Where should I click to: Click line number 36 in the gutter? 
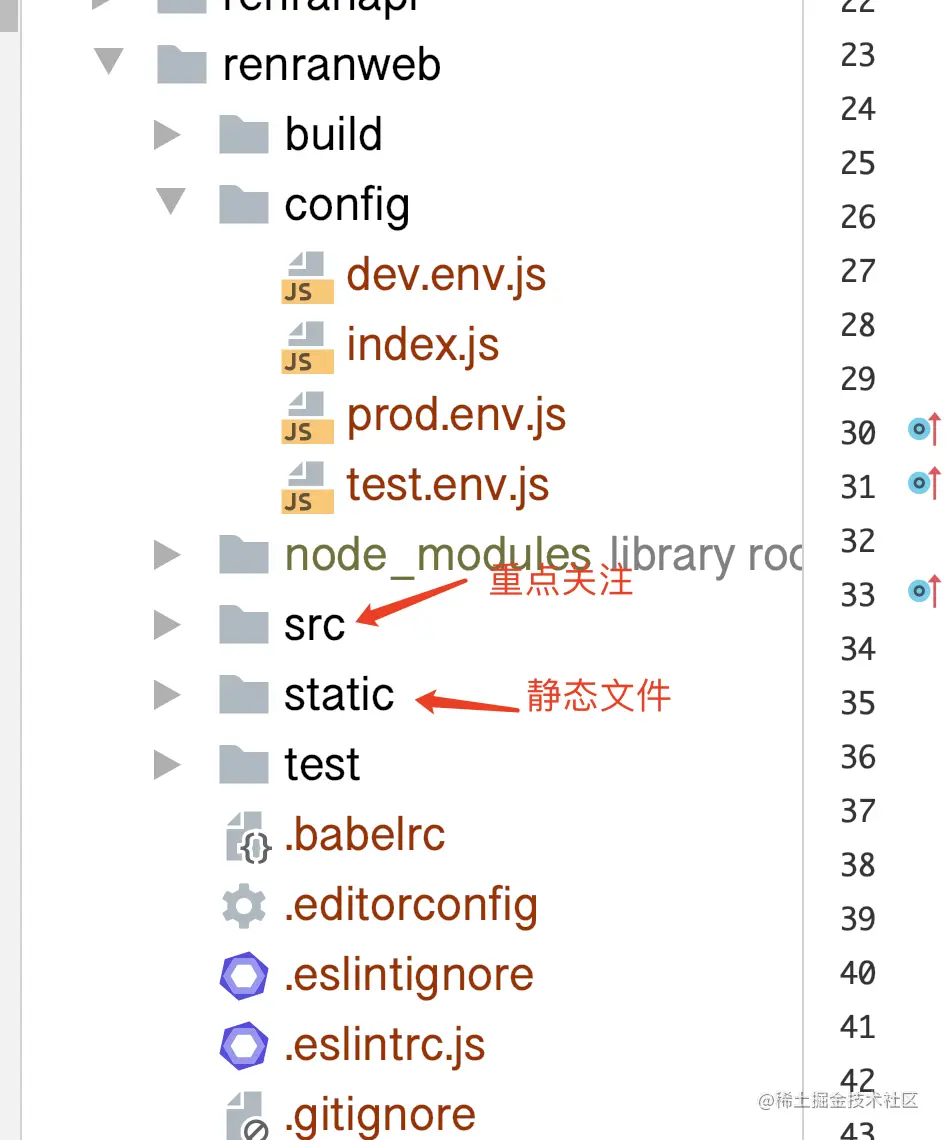[858, 757]
